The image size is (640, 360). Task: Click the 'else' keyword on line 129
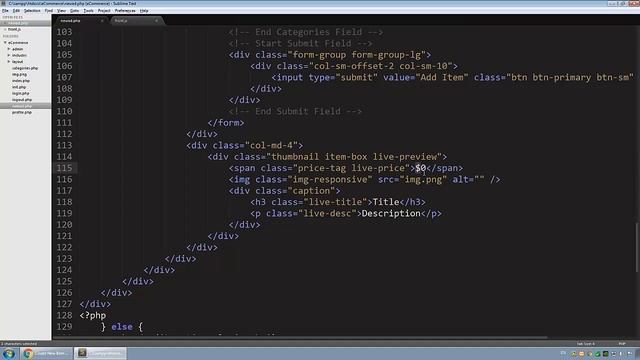point(122,327)
